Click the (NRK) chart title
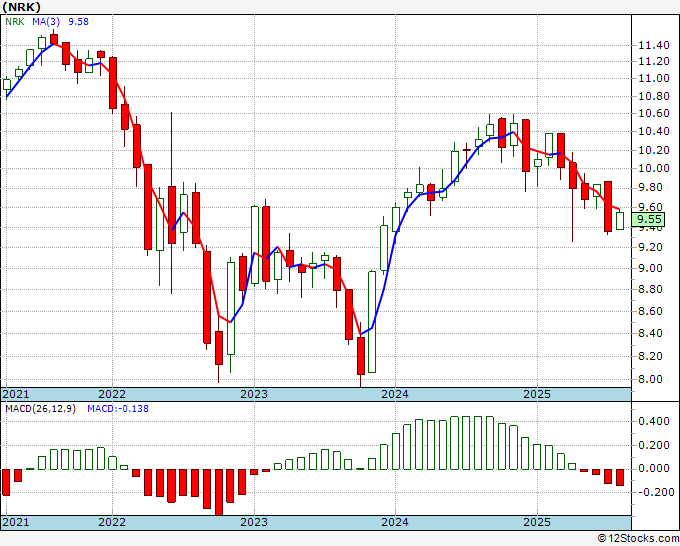This screenshot has height=546, width=680. tap(22, 7)
